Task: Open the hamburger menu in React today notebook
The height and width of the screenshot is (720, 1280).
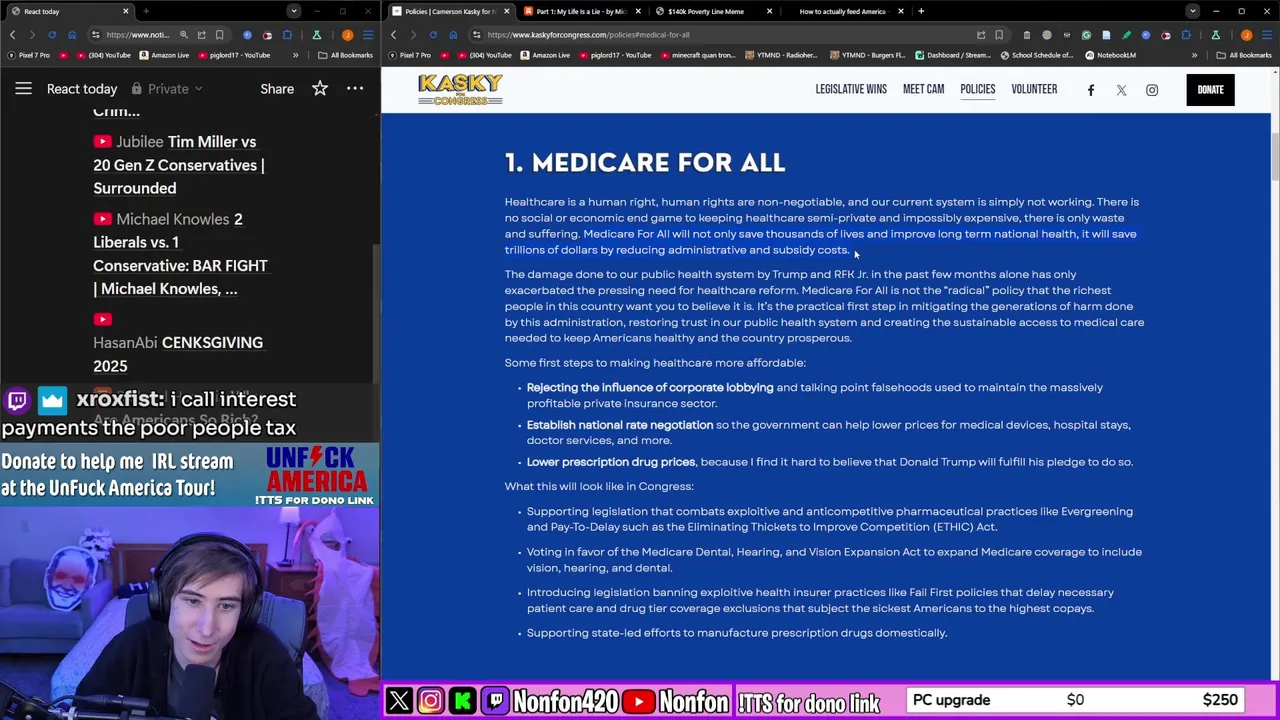Action: [23, 89]
